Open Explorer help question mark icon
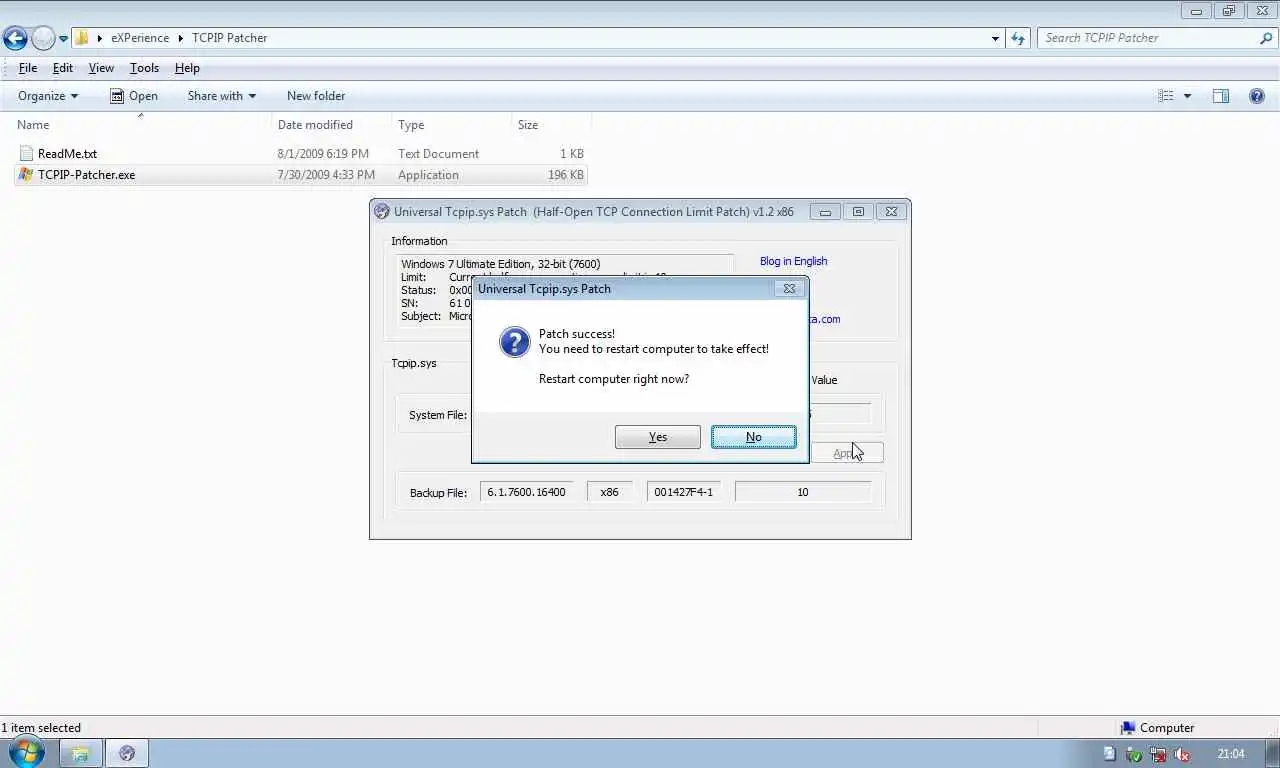This screenshot has width=1280, height=768. (1257, 96)
